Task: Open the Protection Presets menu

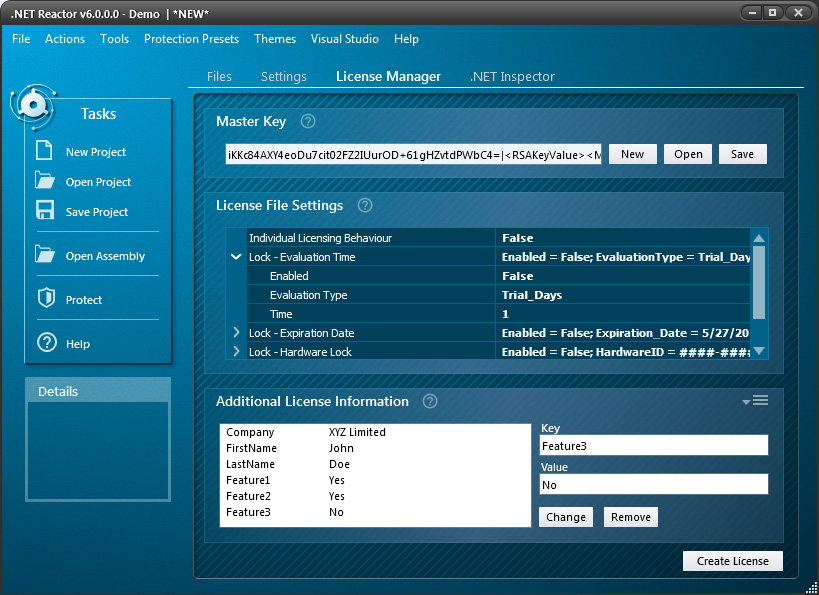Action: click(191, 39)
